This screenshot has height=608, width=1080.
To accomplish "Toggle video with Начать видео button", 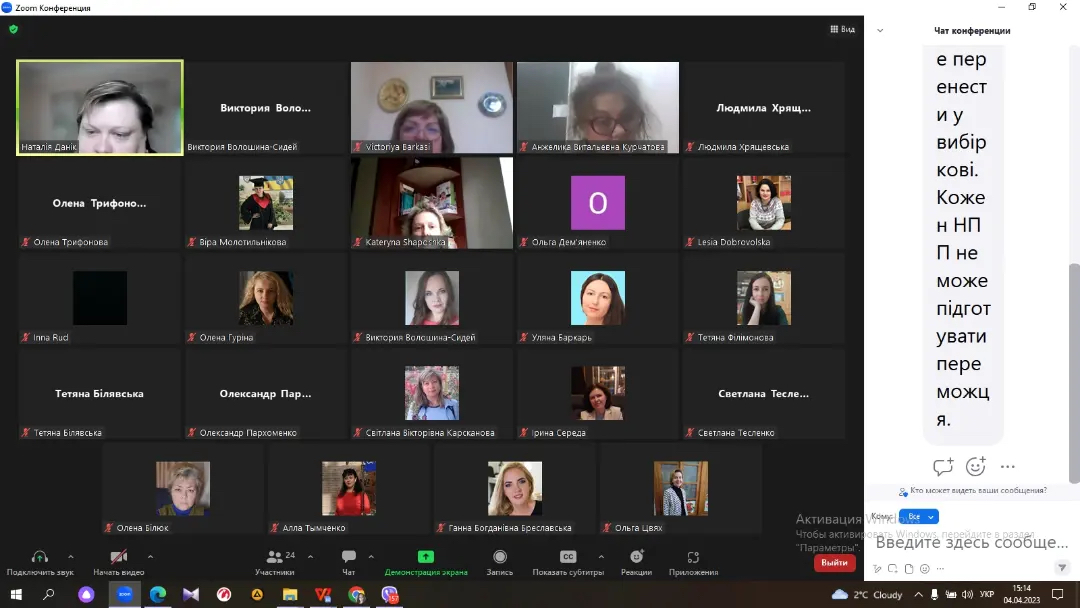I will pos(119,557).
